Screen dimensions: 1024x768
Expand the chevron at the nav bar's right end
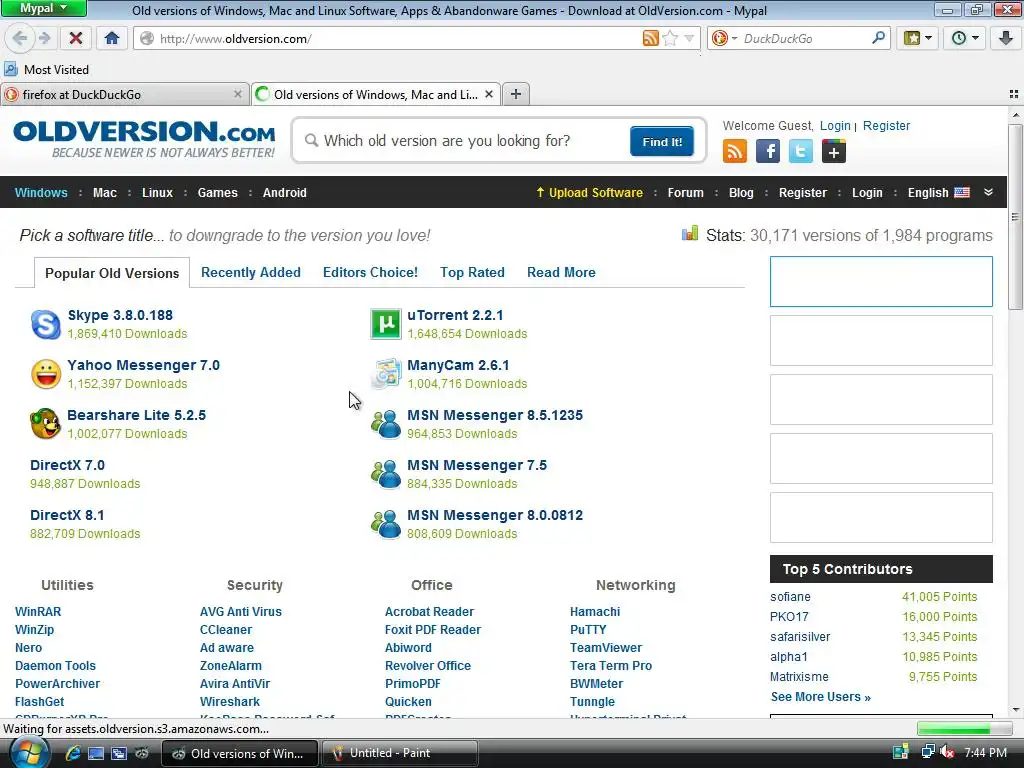(x=988, y=192)
